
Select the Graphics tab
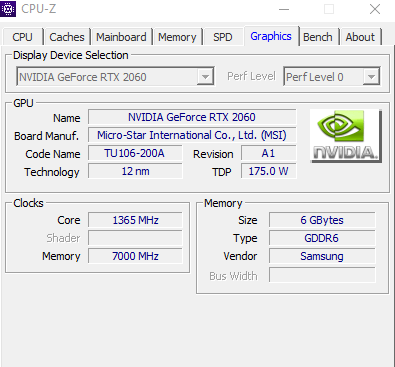tap(271, 36)
